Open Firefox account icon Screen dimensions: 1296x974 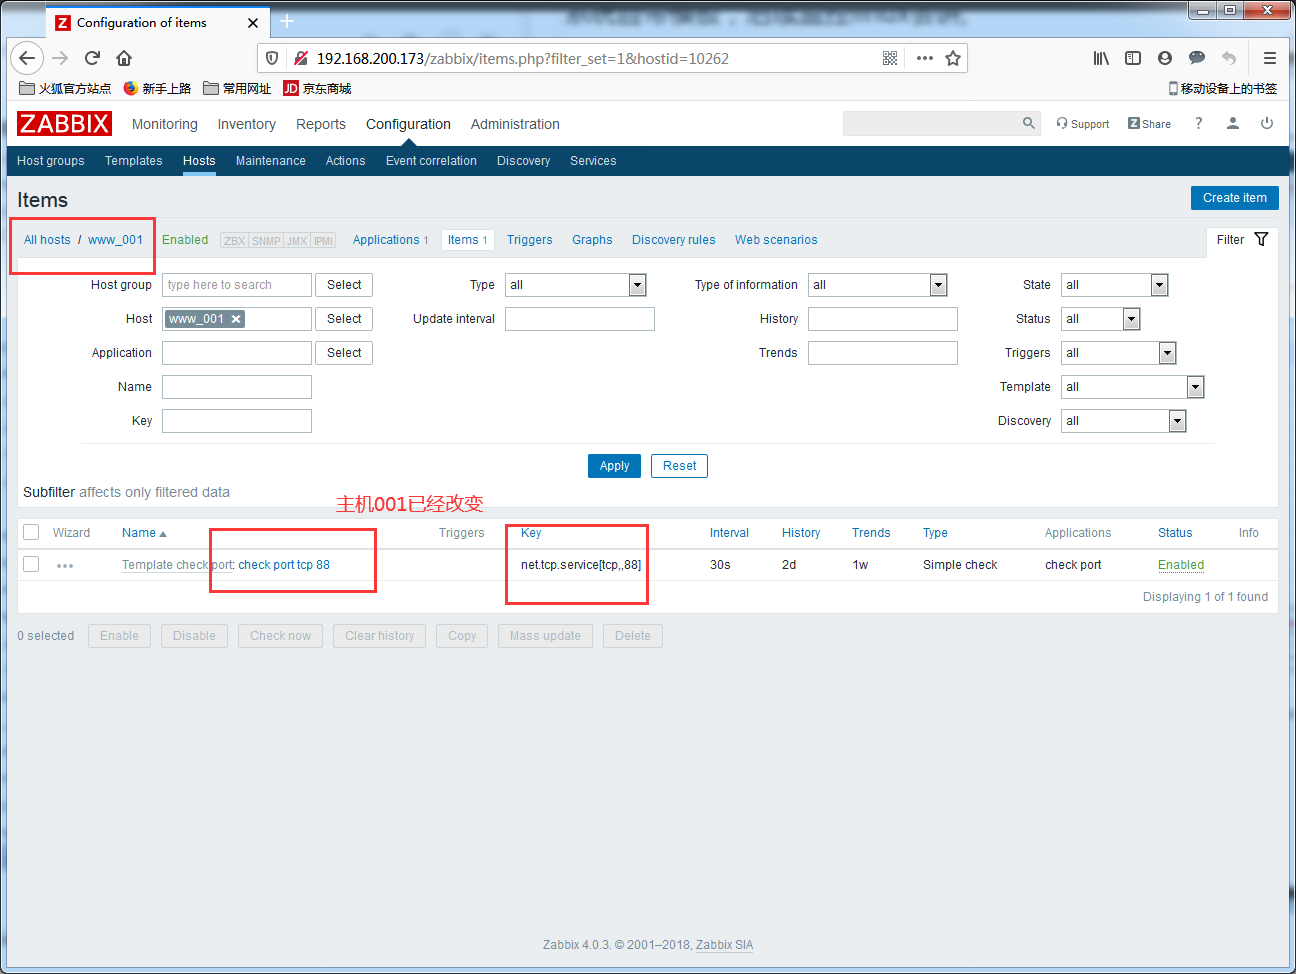(x=1165, y=58)
